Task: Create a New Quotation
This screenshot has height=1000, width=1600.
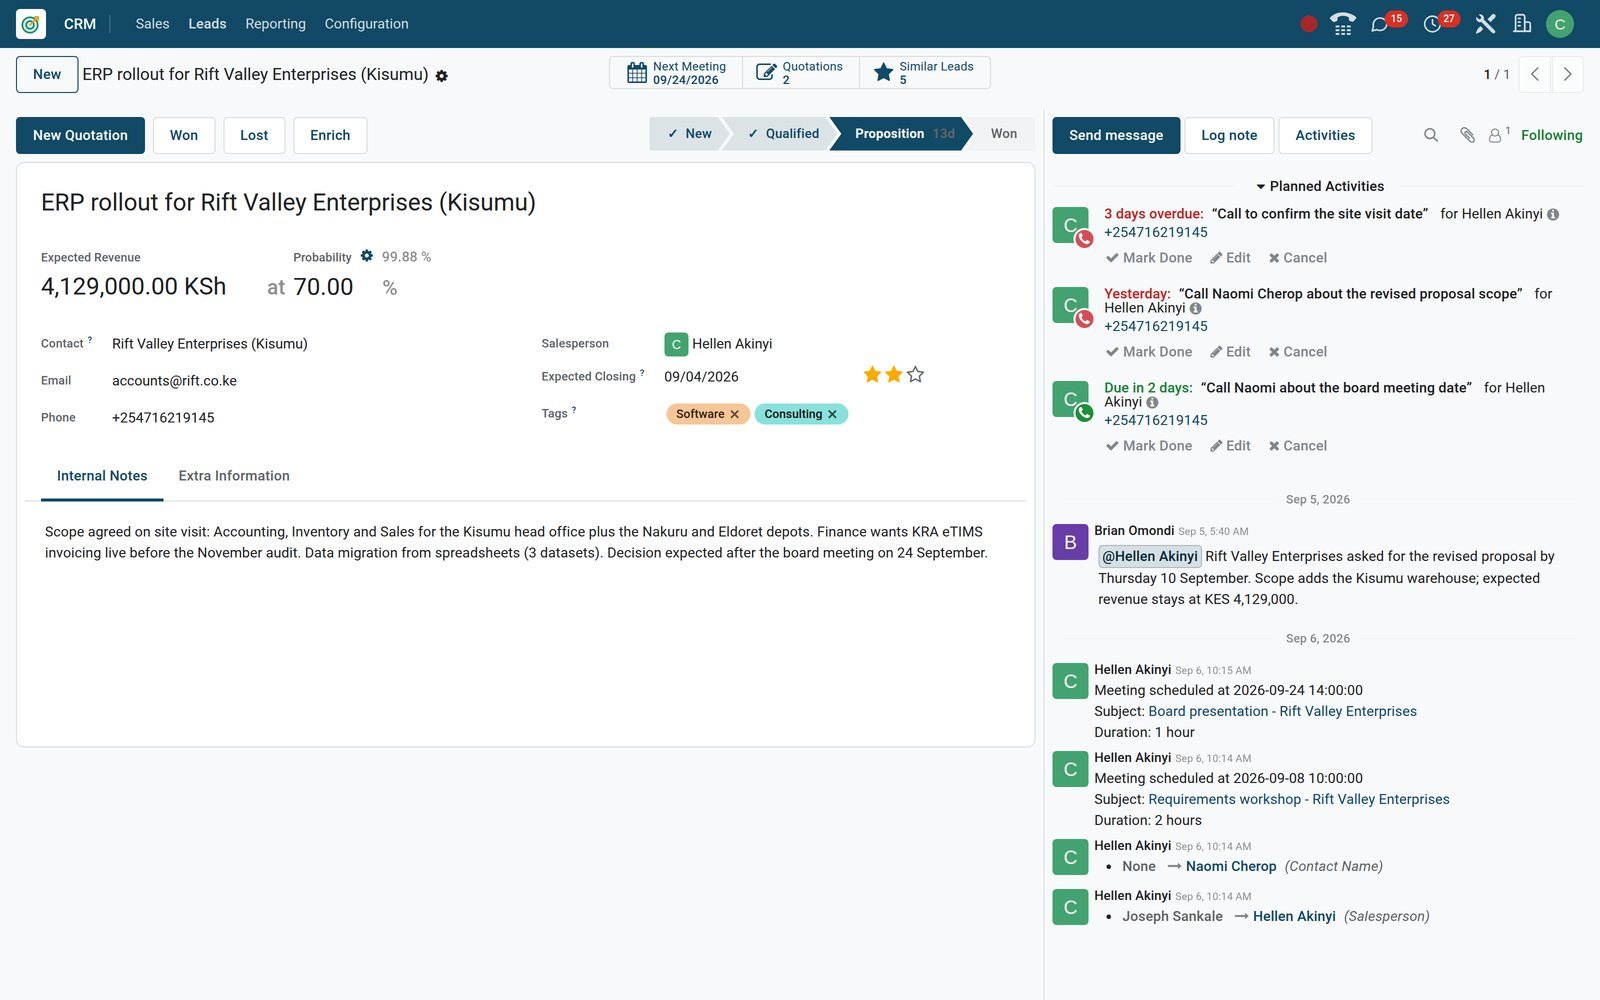Action: pos(80,135)
